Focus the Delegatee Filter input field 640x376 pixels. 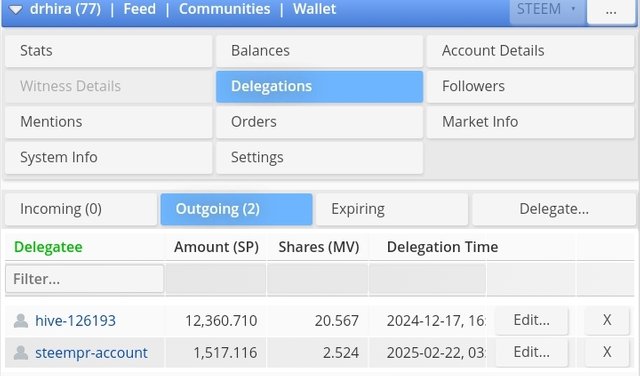84,279
